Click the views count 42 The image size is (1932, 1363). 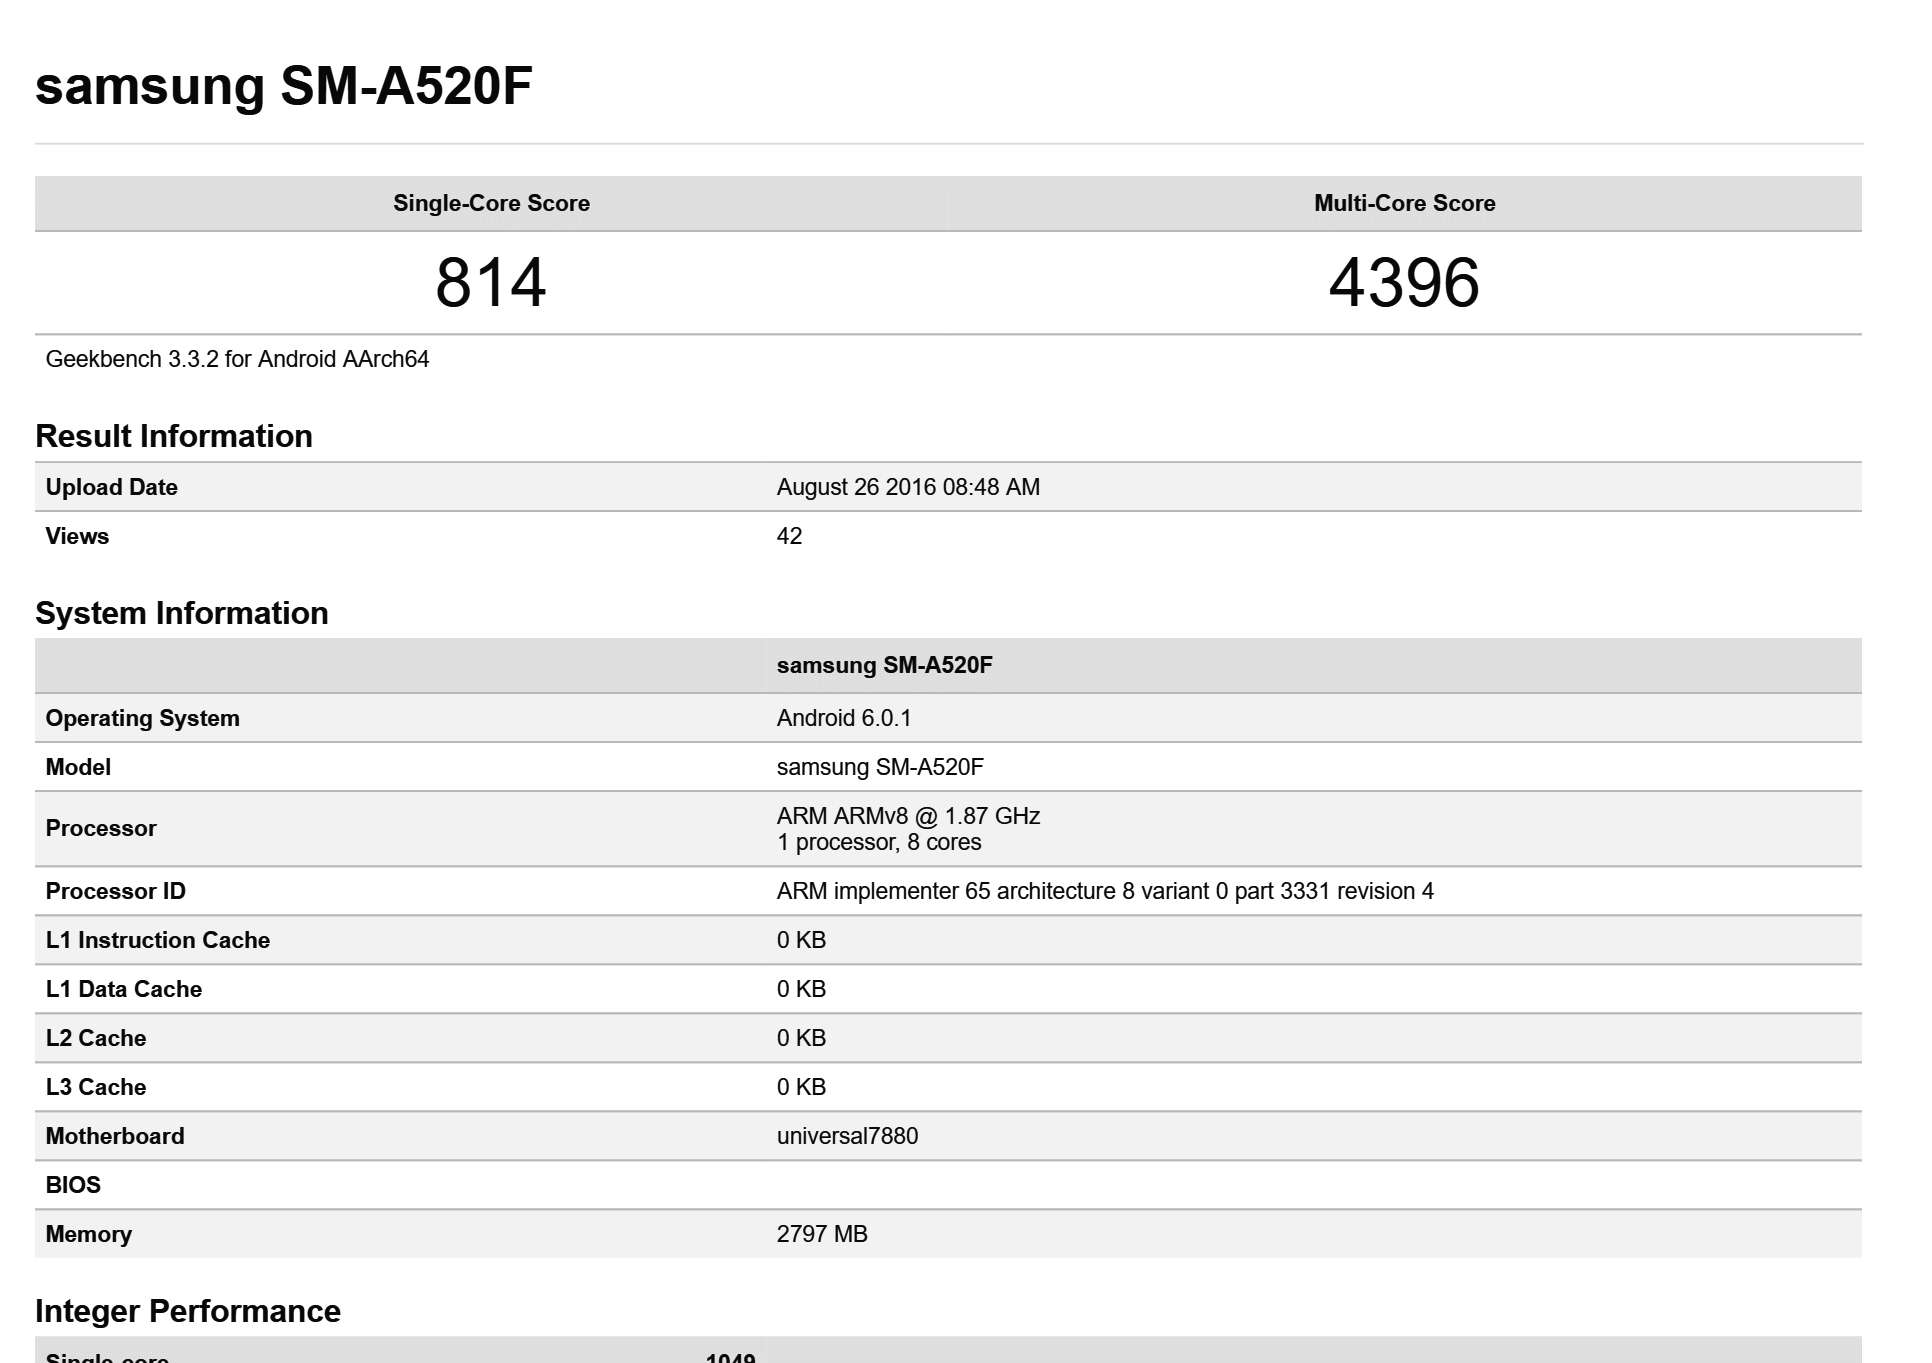[x=789, y=536]
